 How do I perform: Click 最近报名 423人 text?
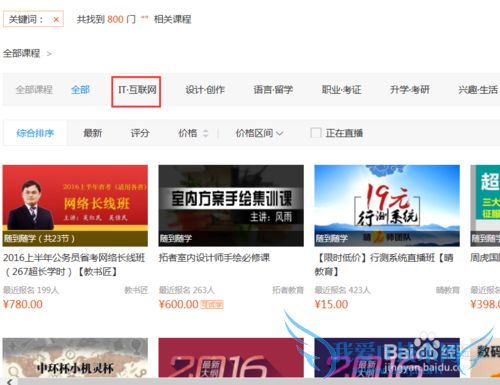[x=343, y=290]
